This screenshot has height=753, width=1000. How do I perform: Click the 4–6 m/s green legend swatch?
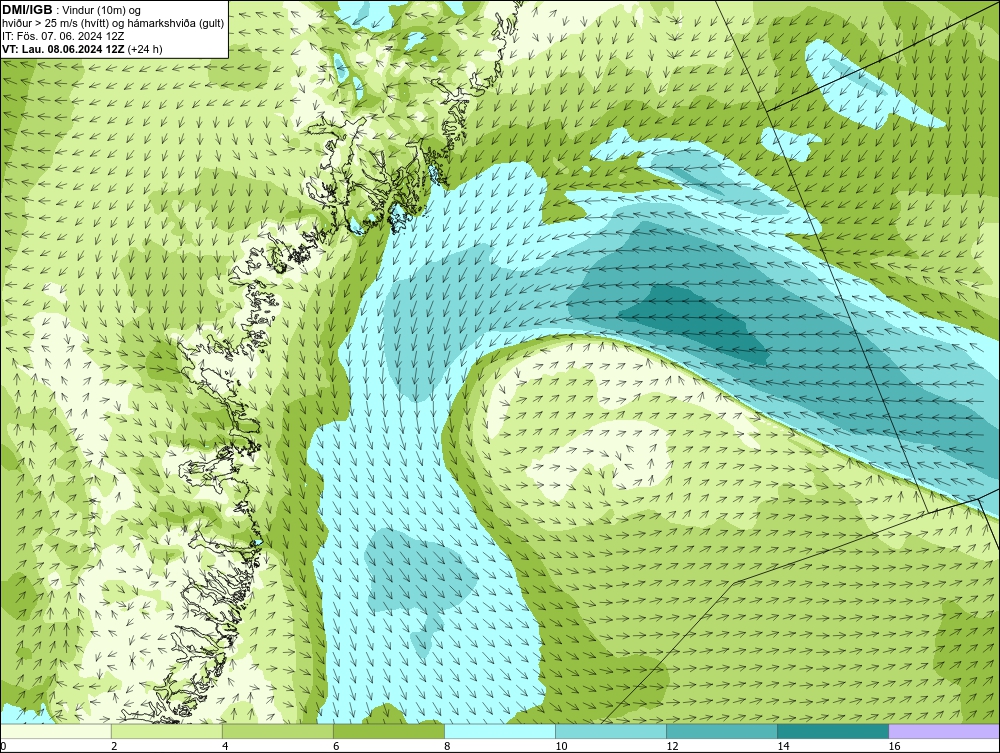[277, 731]
